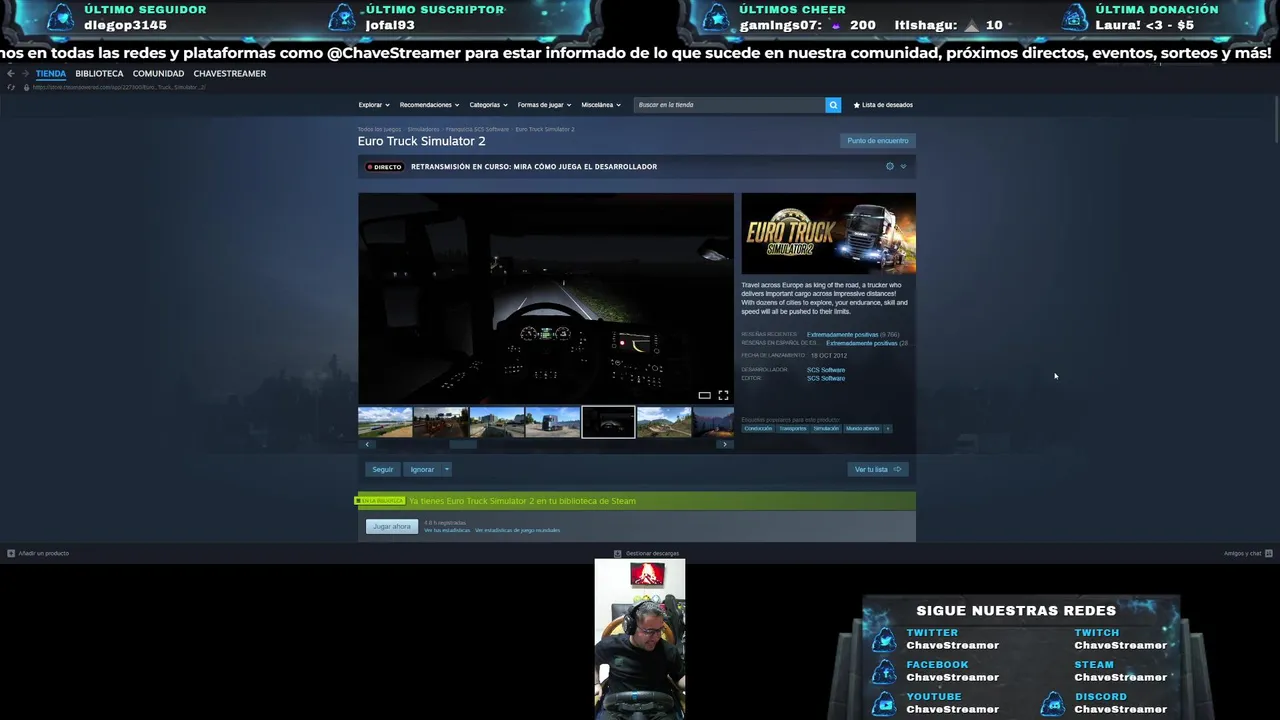
Task: Open the CHAVESTREAMER profile tab
Action: (x=230, y=74)
